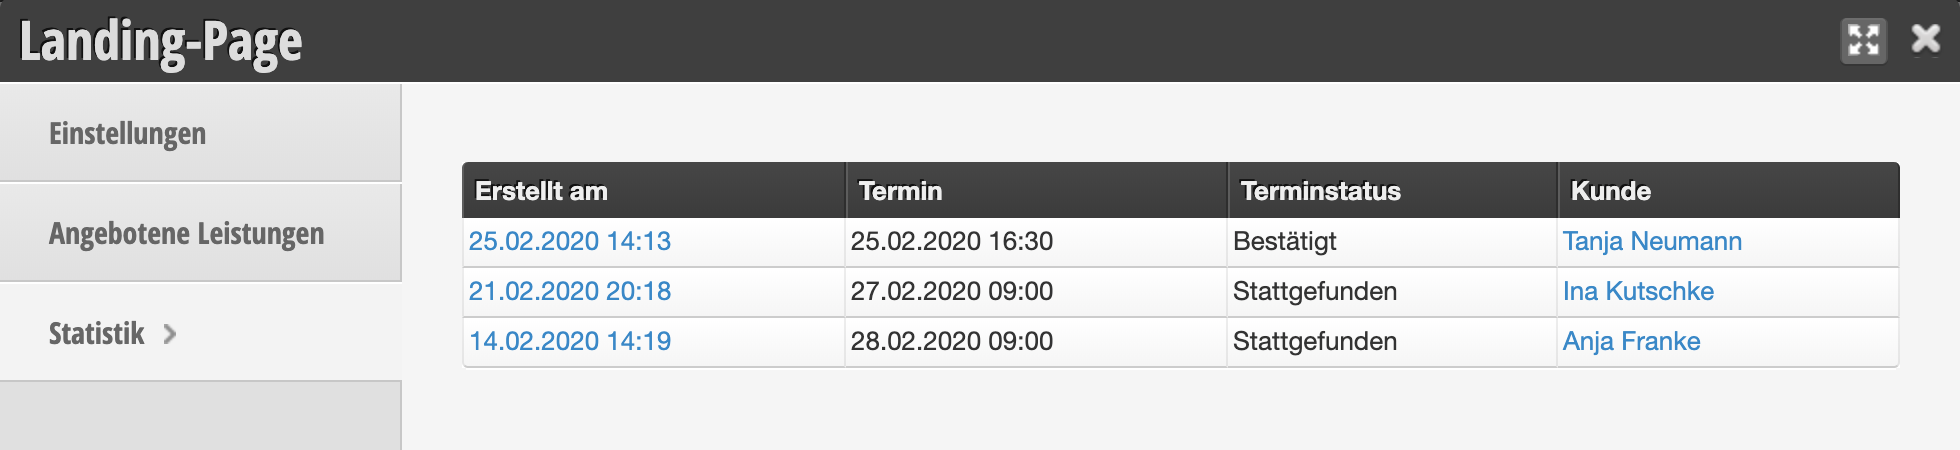Image resolution: width=1960 pixels, height=450 pixels.
Task: Select appointment 28.02.2020 09:00 cell
Action: 1036,341
